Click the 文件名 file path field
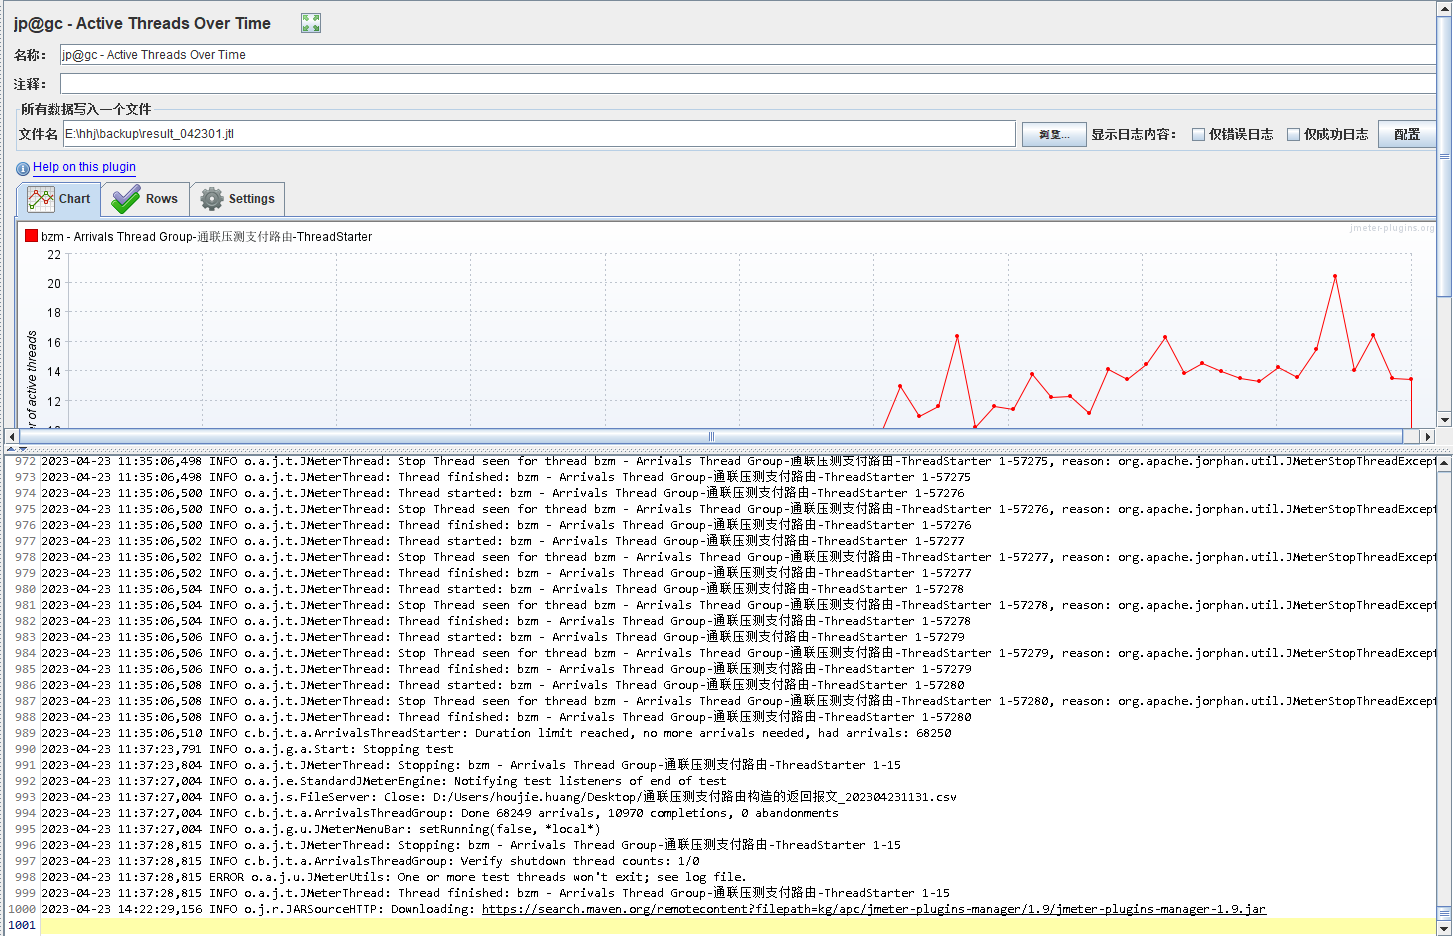Viewport: 1454px width, 936px height. 539,134
